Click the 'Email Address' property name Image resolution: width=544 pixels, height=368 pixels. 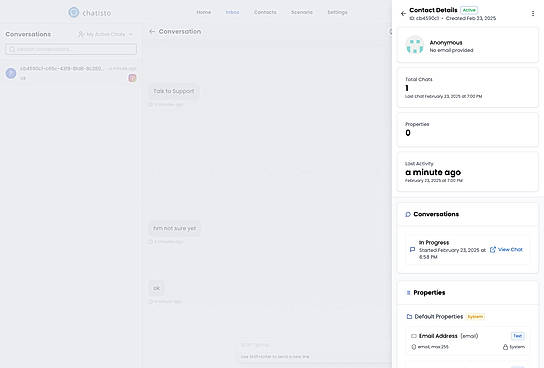click(x=438, y=336)
